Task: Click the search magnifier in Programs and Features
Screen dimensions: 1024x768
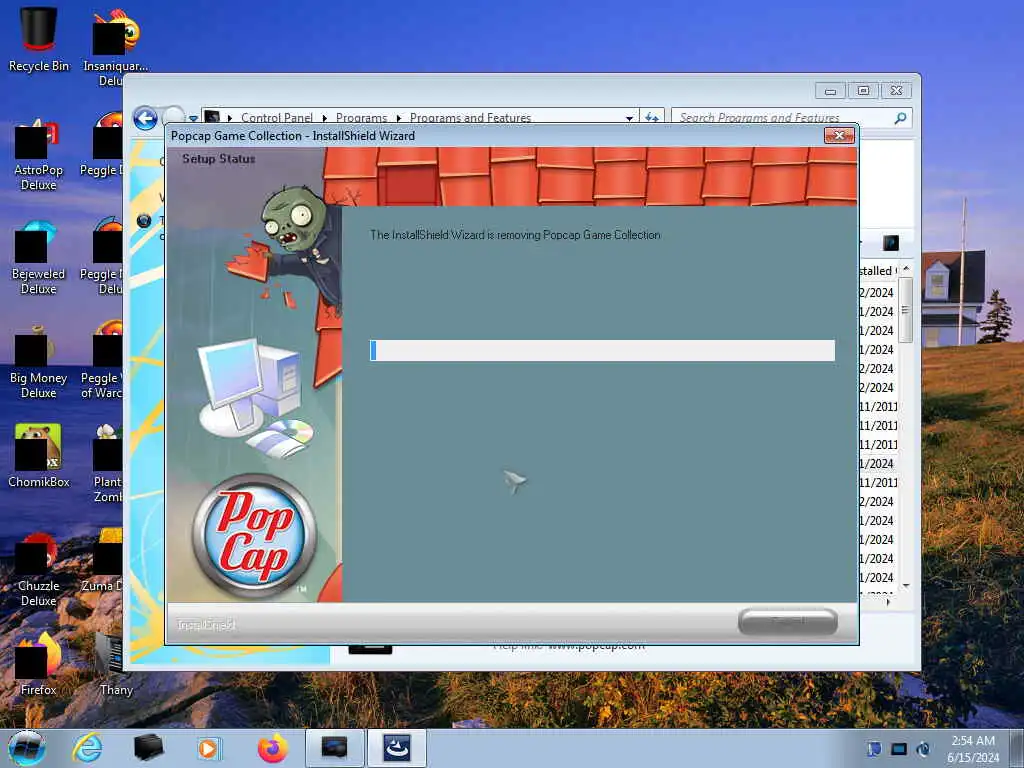Action: (x=900, y=118)
